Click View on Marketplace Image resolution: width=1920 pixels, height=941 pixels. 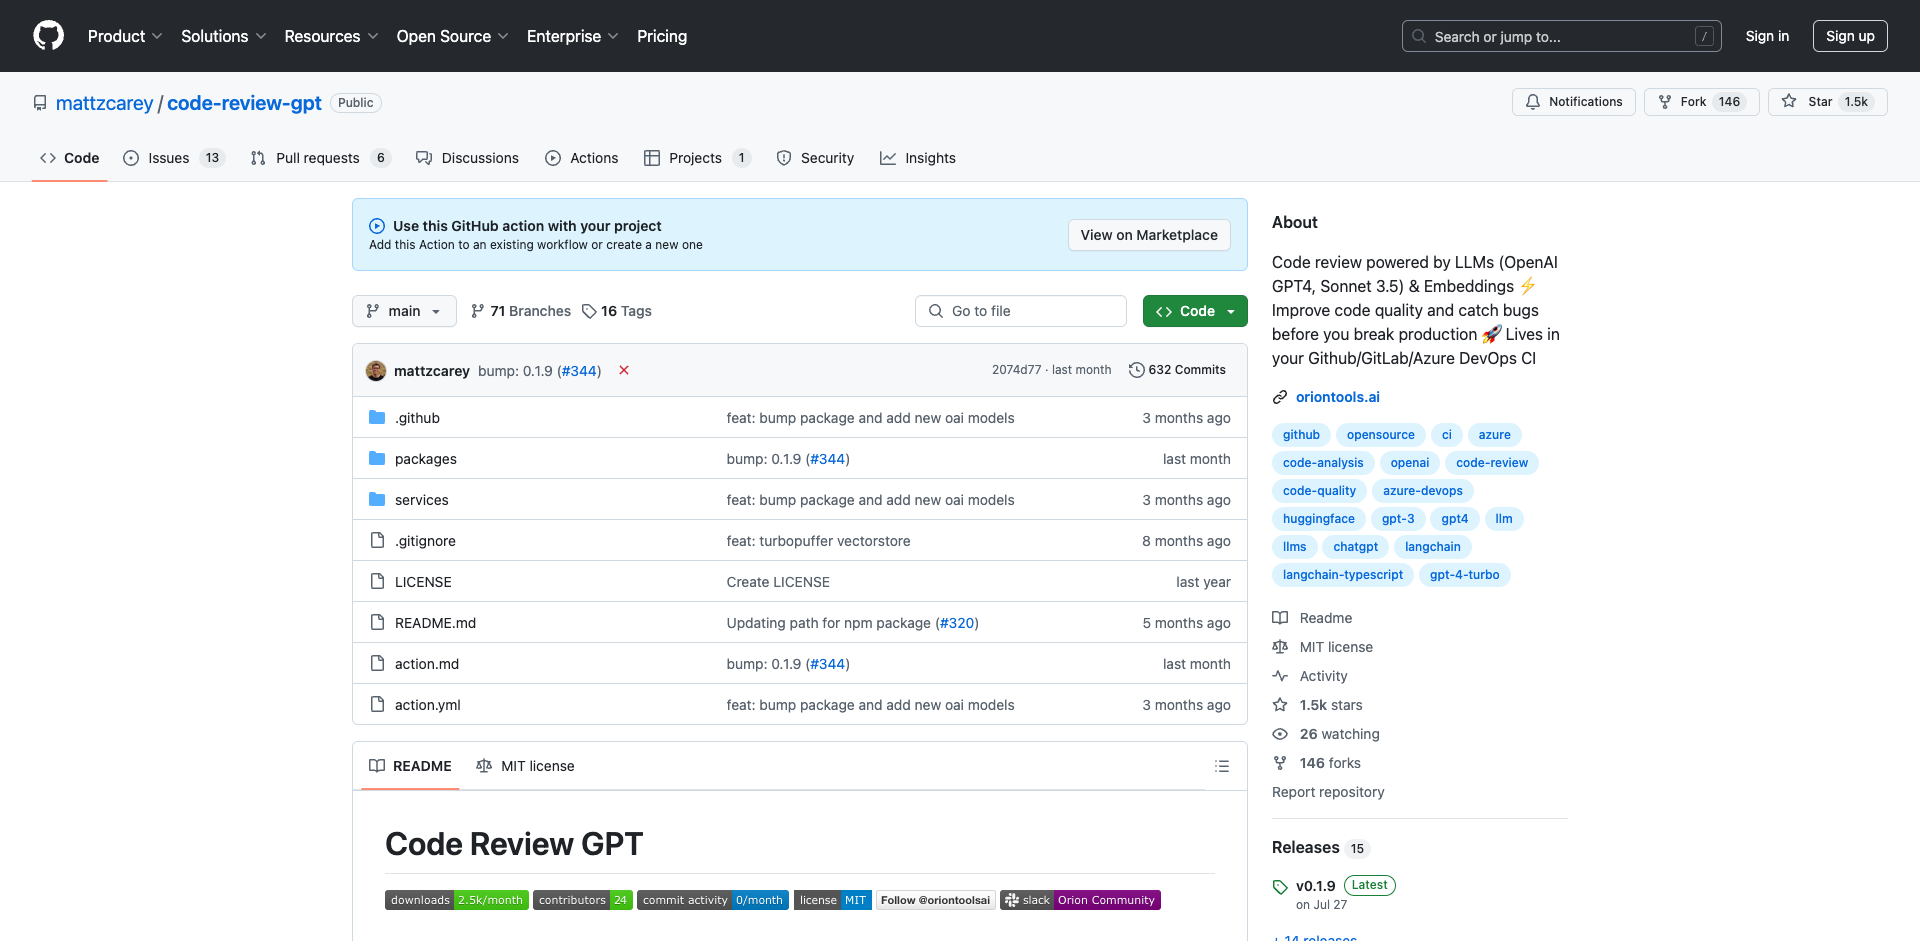(1148, 235)
